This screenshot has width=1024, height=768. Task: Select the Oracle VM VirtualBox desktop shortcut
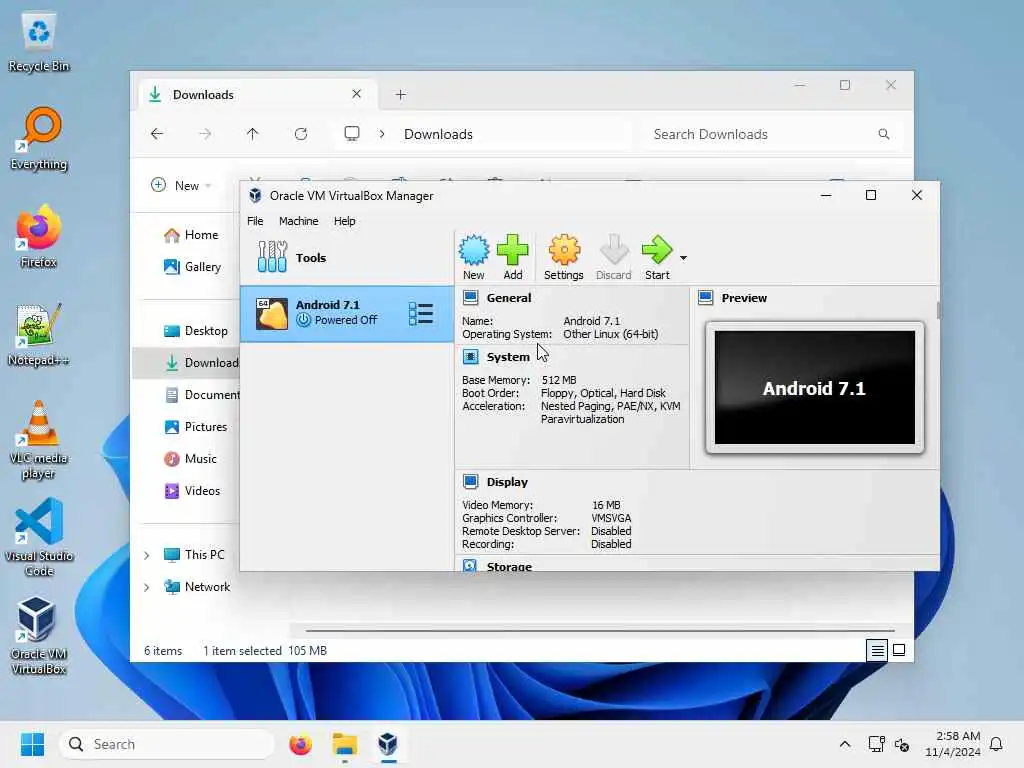(x=39, y=635)
